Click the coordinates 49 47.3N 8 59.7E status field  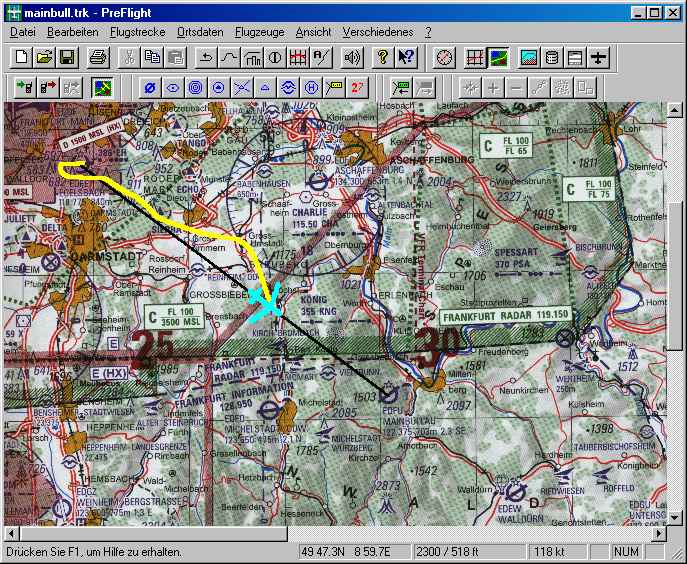tap(355, 551)
